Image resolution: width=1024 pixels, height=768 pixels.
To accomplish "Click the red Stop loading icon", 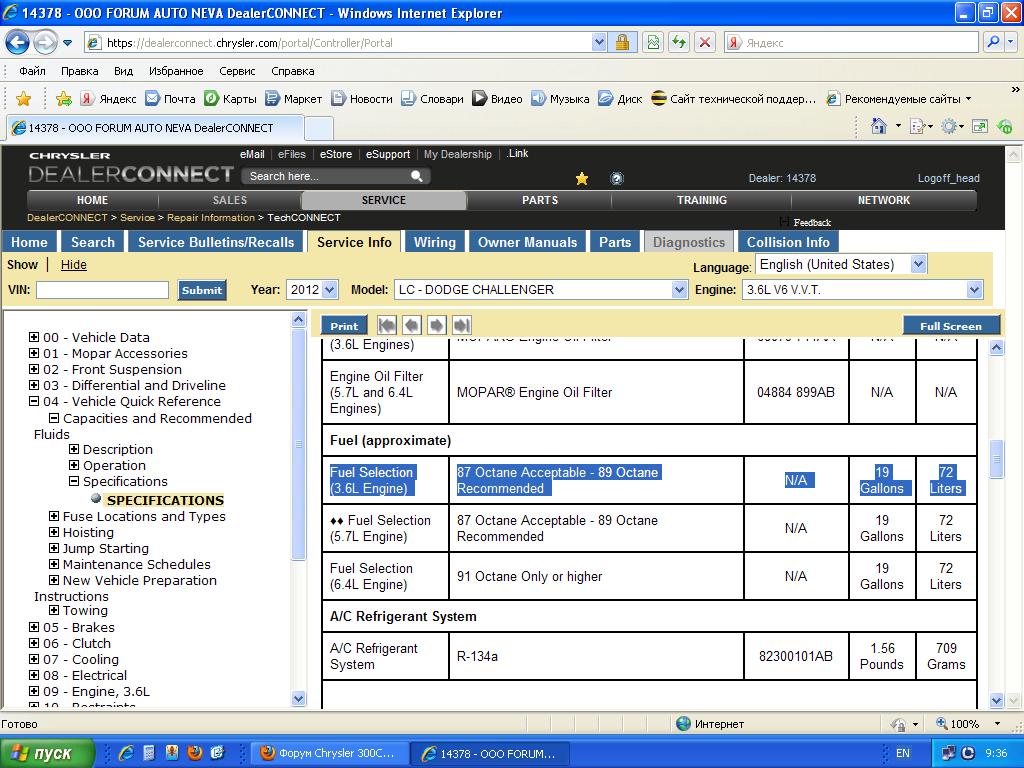I will [x=705, y=43].
